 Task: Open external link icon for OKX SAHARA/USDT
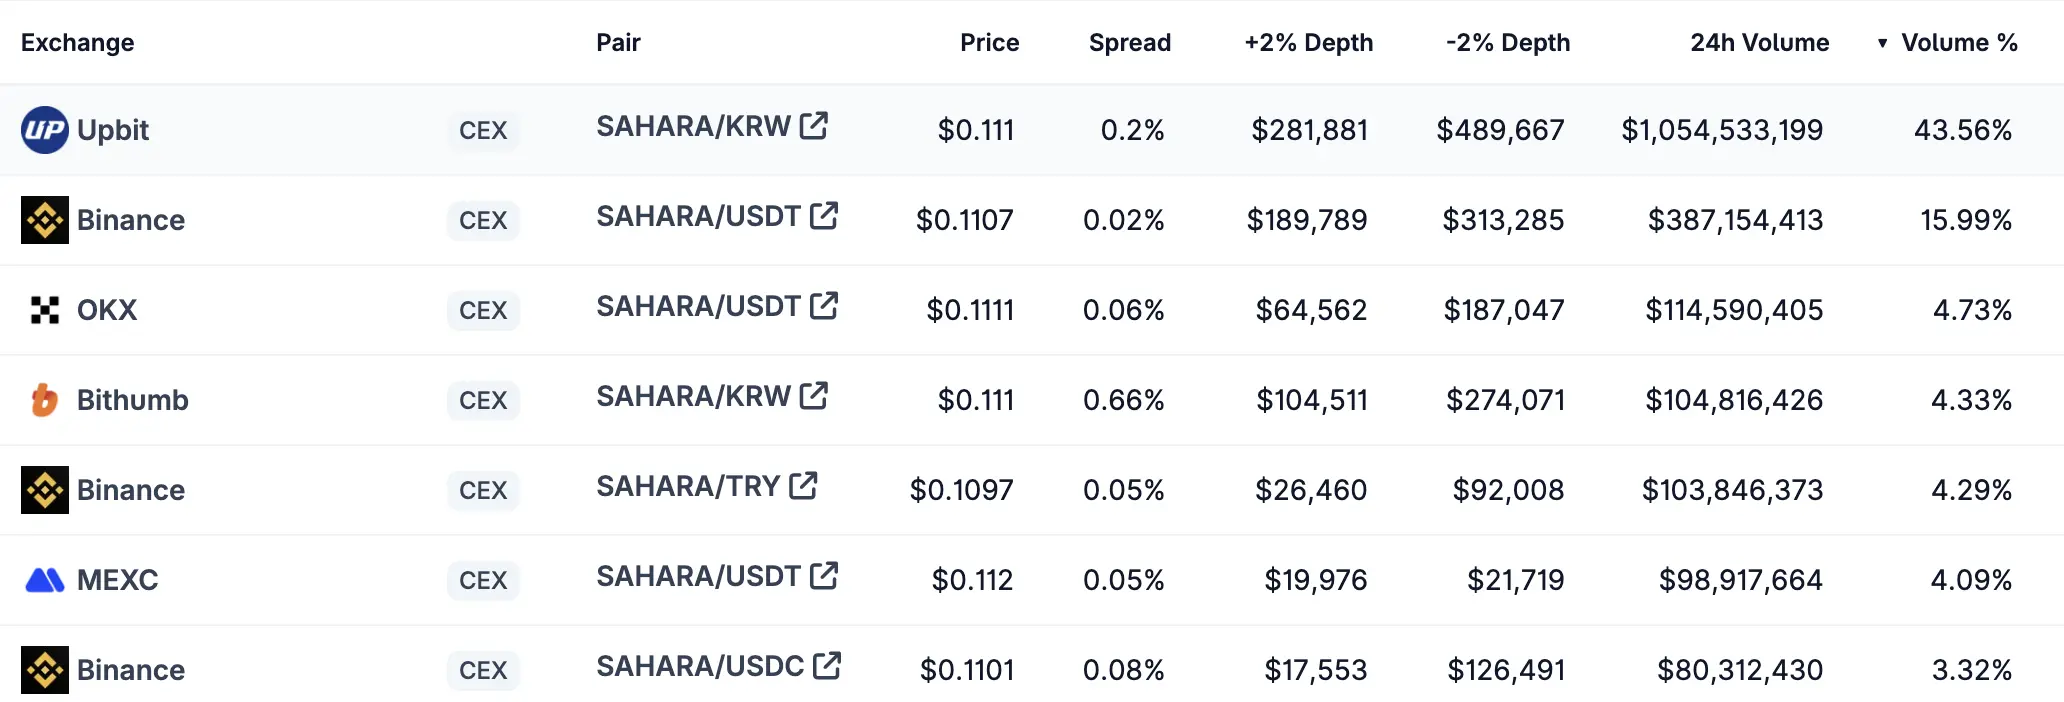[824, 306]
